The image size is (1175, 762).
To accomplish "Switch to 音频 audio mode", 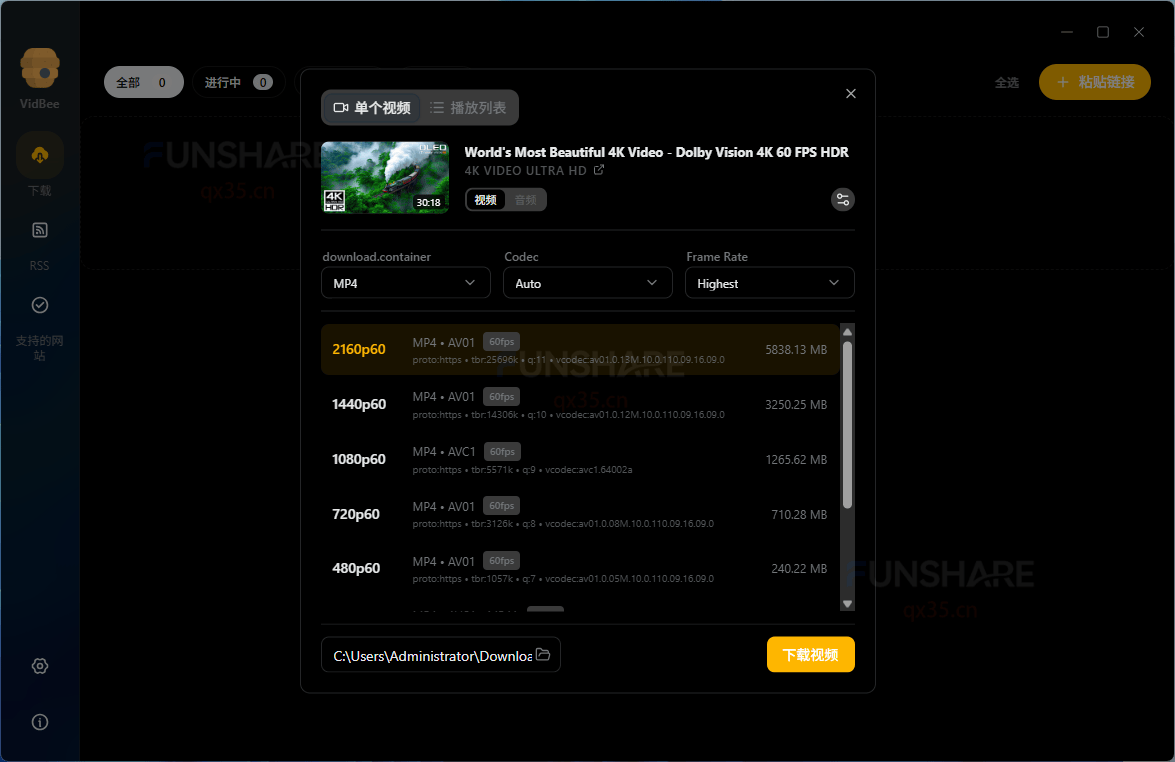I will [525, 200].
